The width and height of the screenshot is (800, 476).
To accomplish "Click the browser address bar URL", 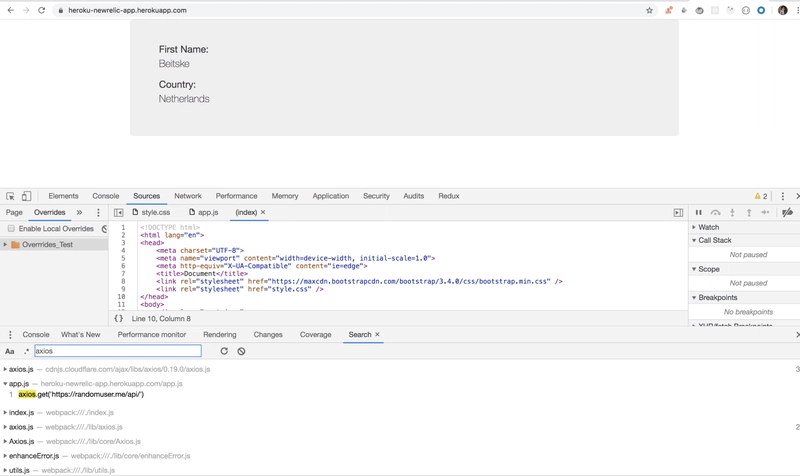I will (x=128, y=10).
